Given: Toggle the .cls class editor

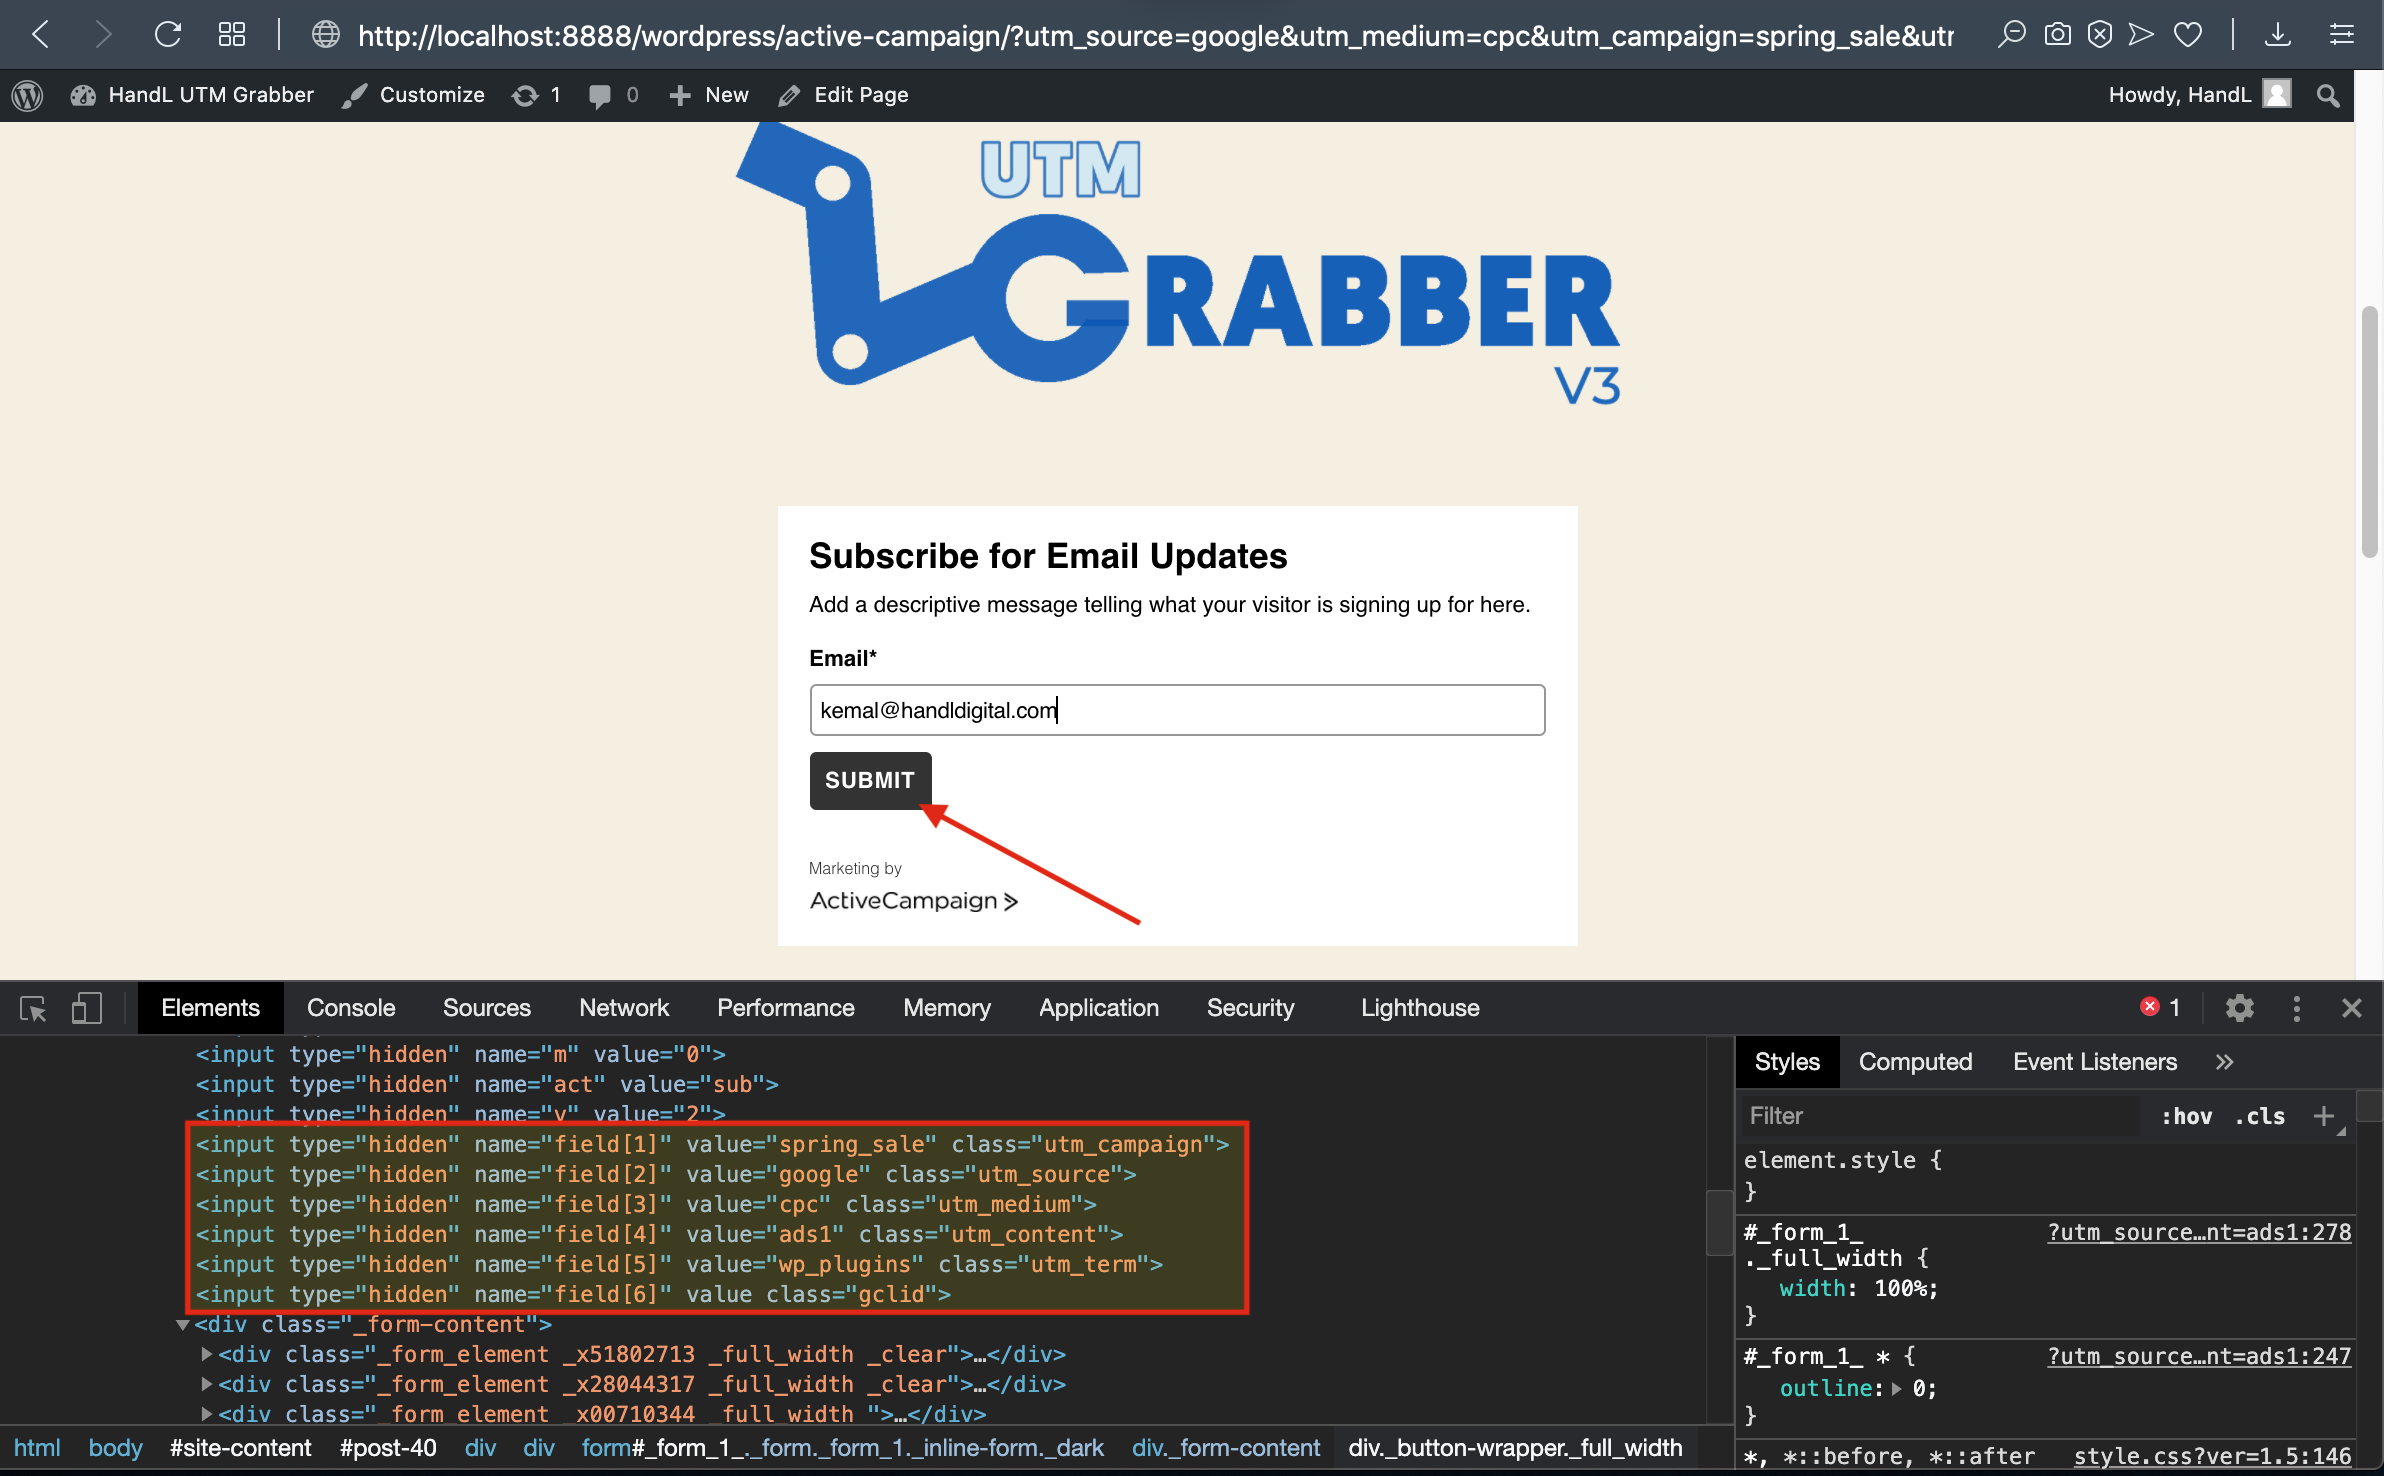Looking at the screenshot, I should tap(2260, 1116).
